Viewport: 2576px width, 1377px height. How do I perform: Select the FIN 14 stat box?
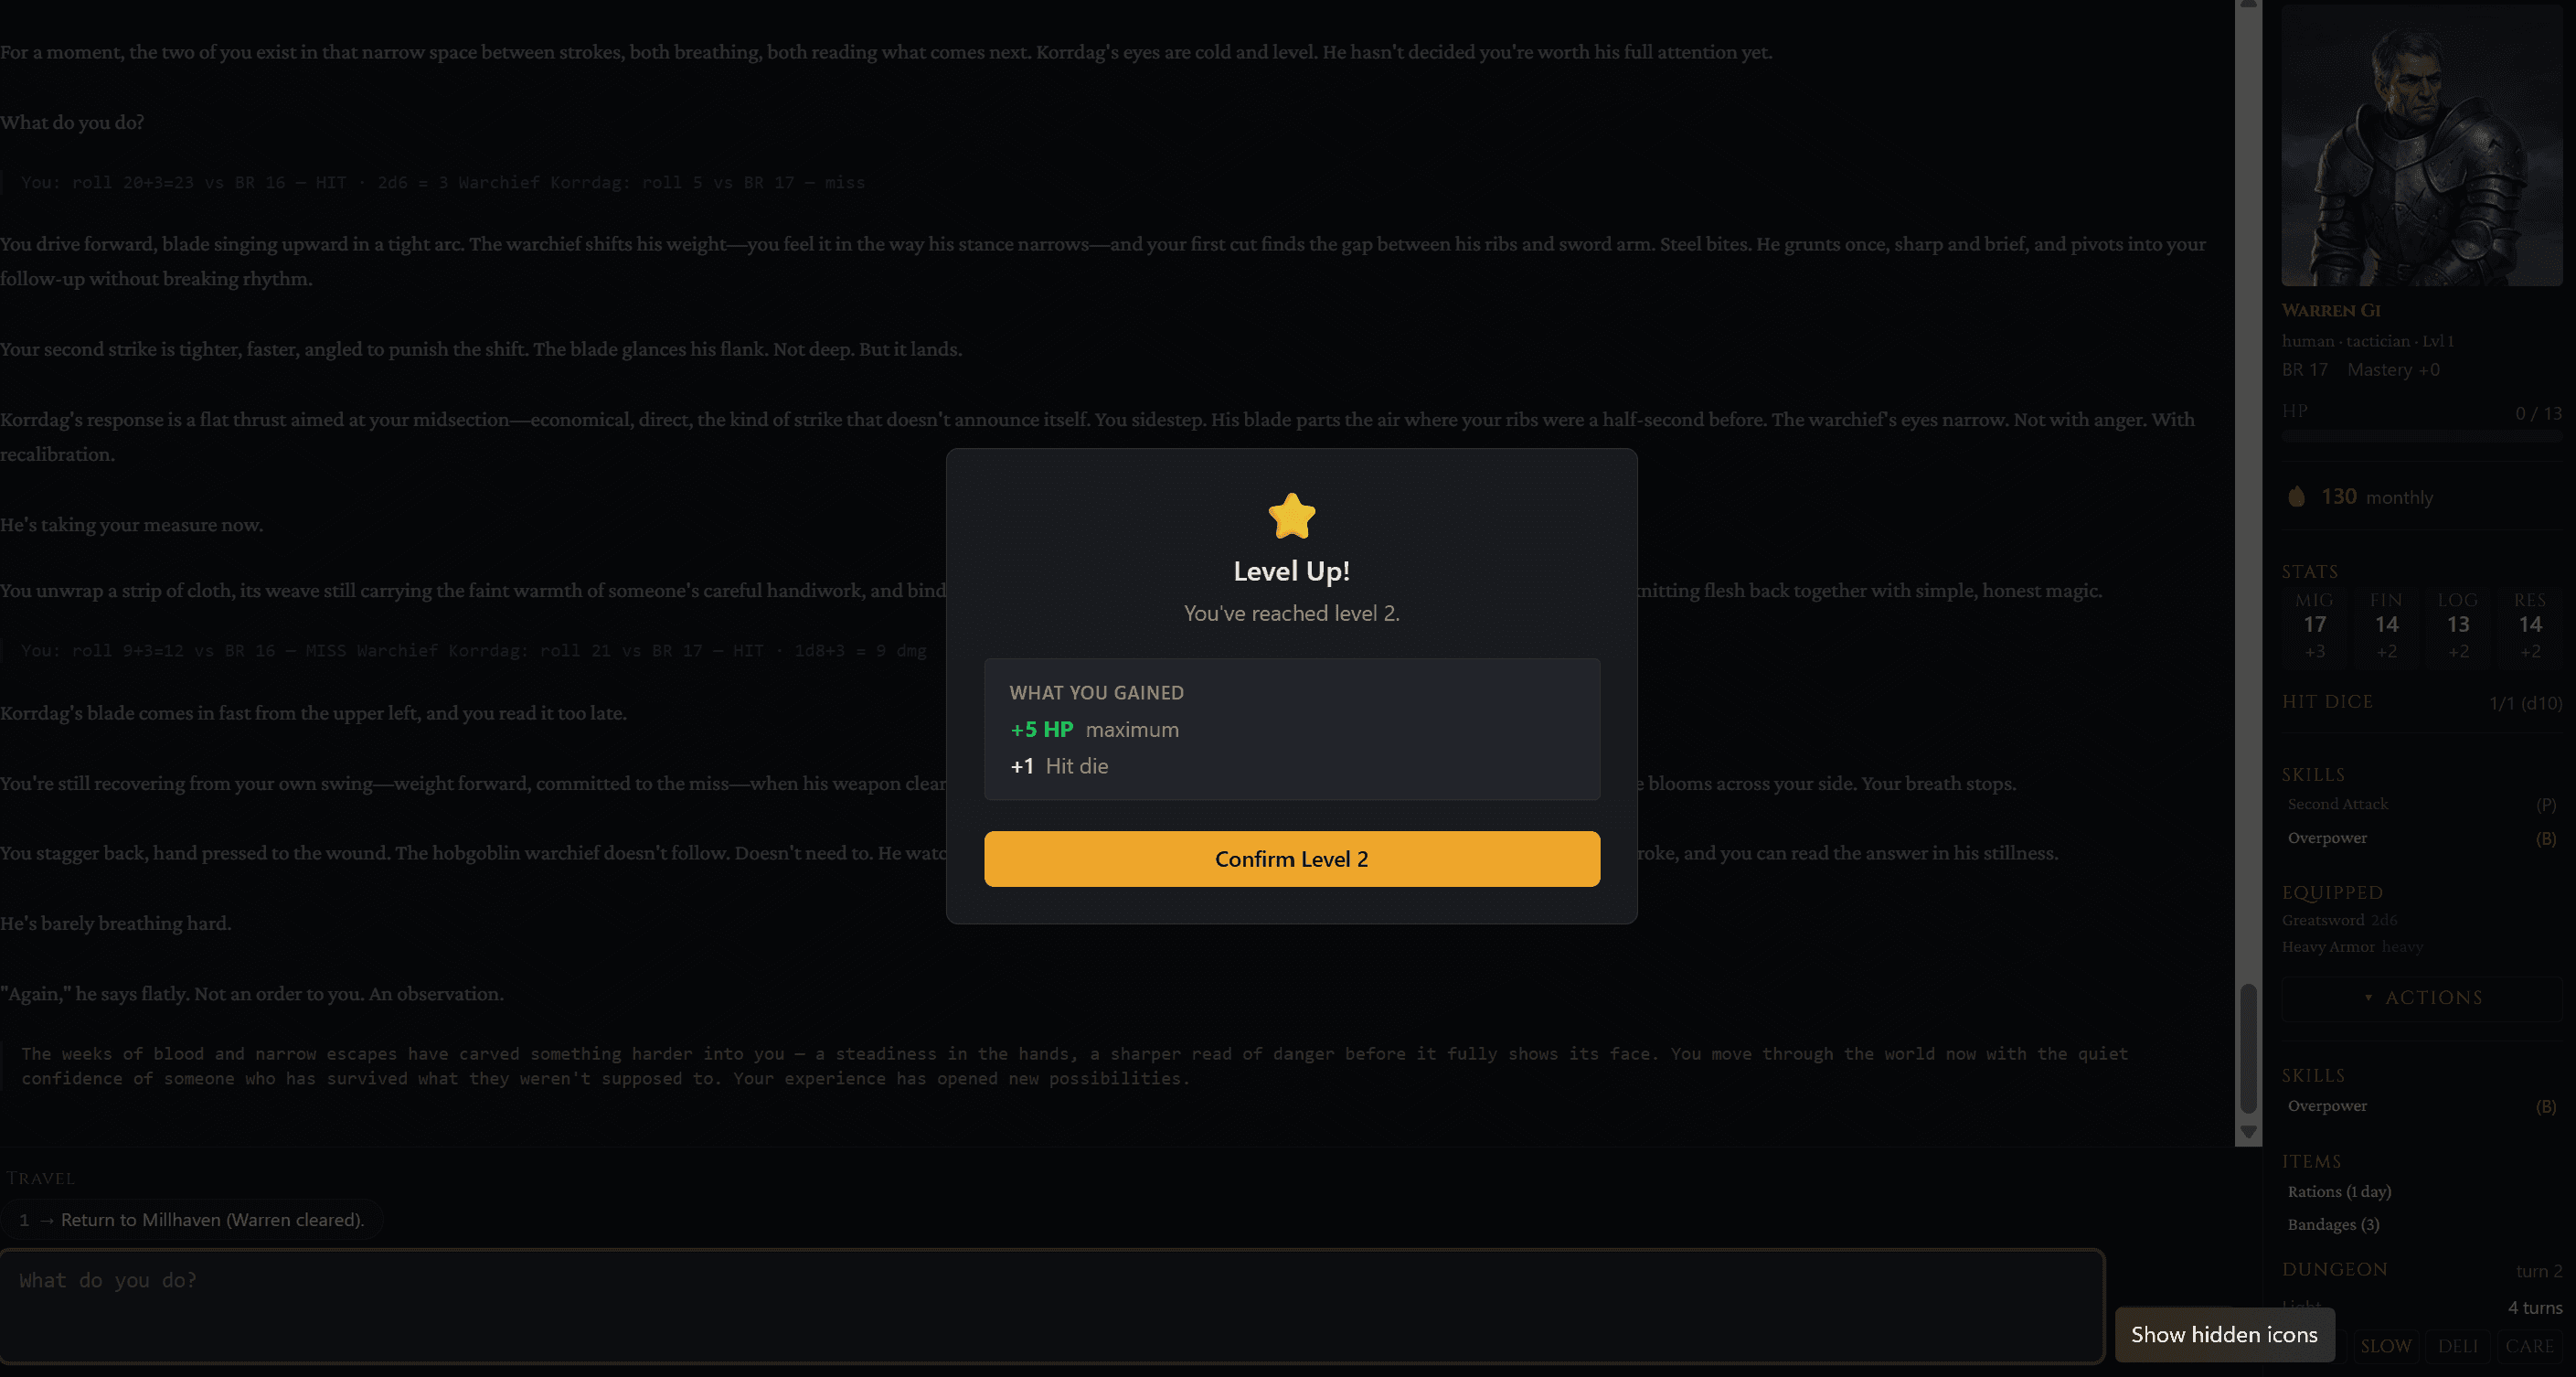point(2386,625)
